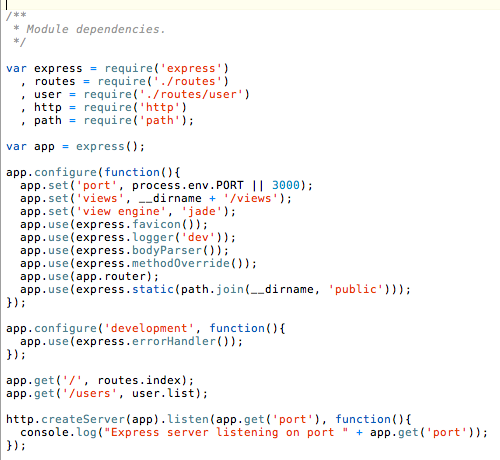Click 'app.configure(function(){' line
Image resolution: width=500 pixels, height=460 pixels.
click(x=93, y=172)
